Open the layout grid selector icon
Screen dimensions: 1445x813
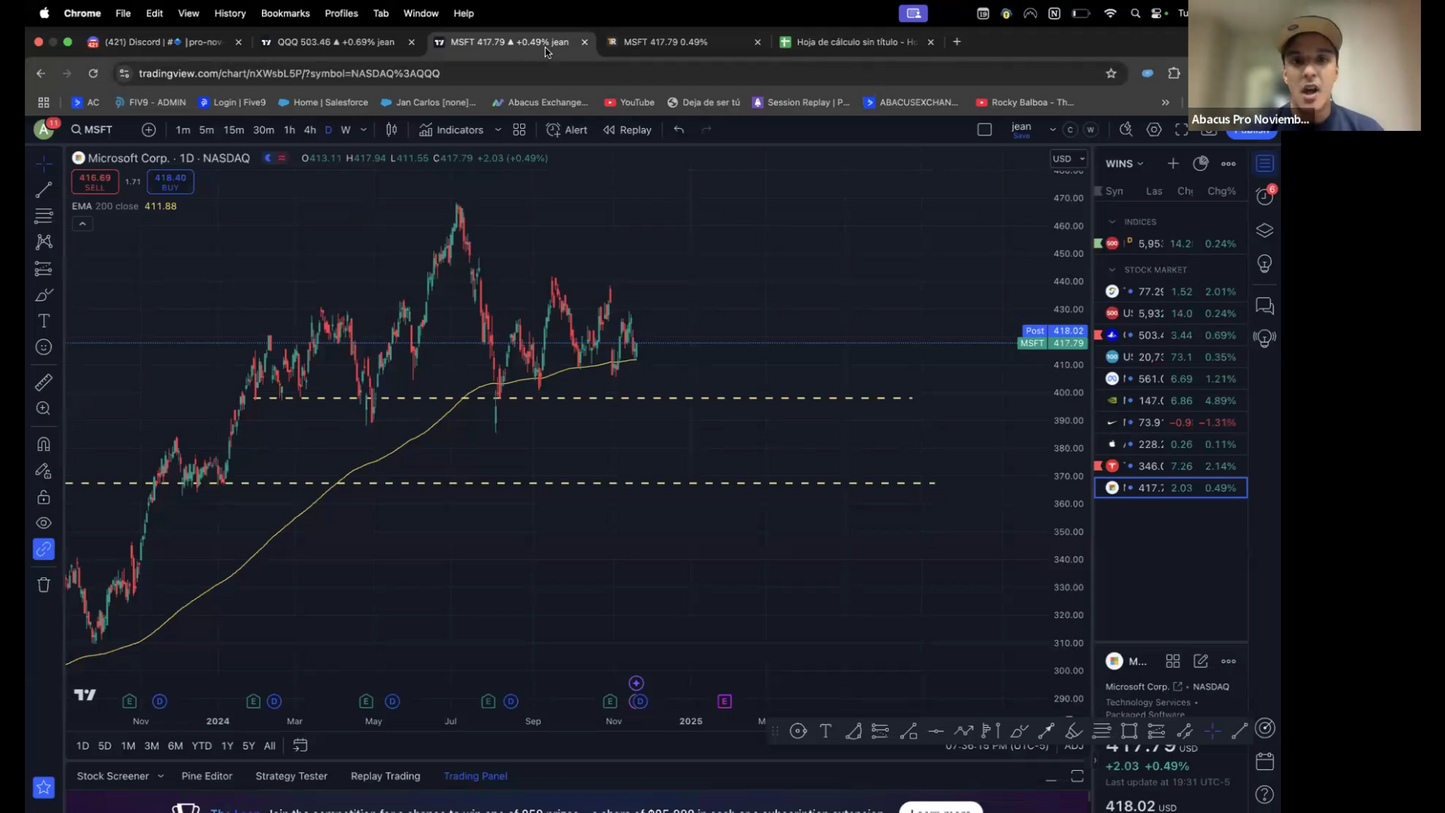[519, 130]
